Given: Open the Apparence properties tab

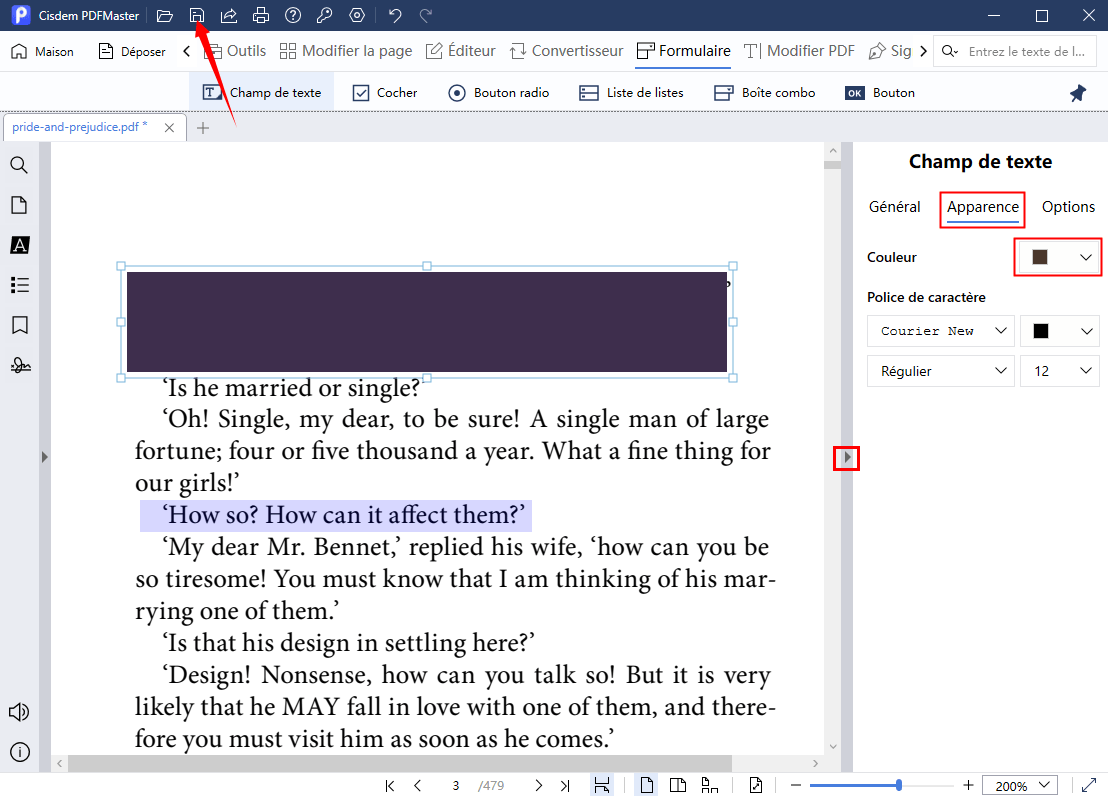Looking at the screenshot, I should [983, 208].
